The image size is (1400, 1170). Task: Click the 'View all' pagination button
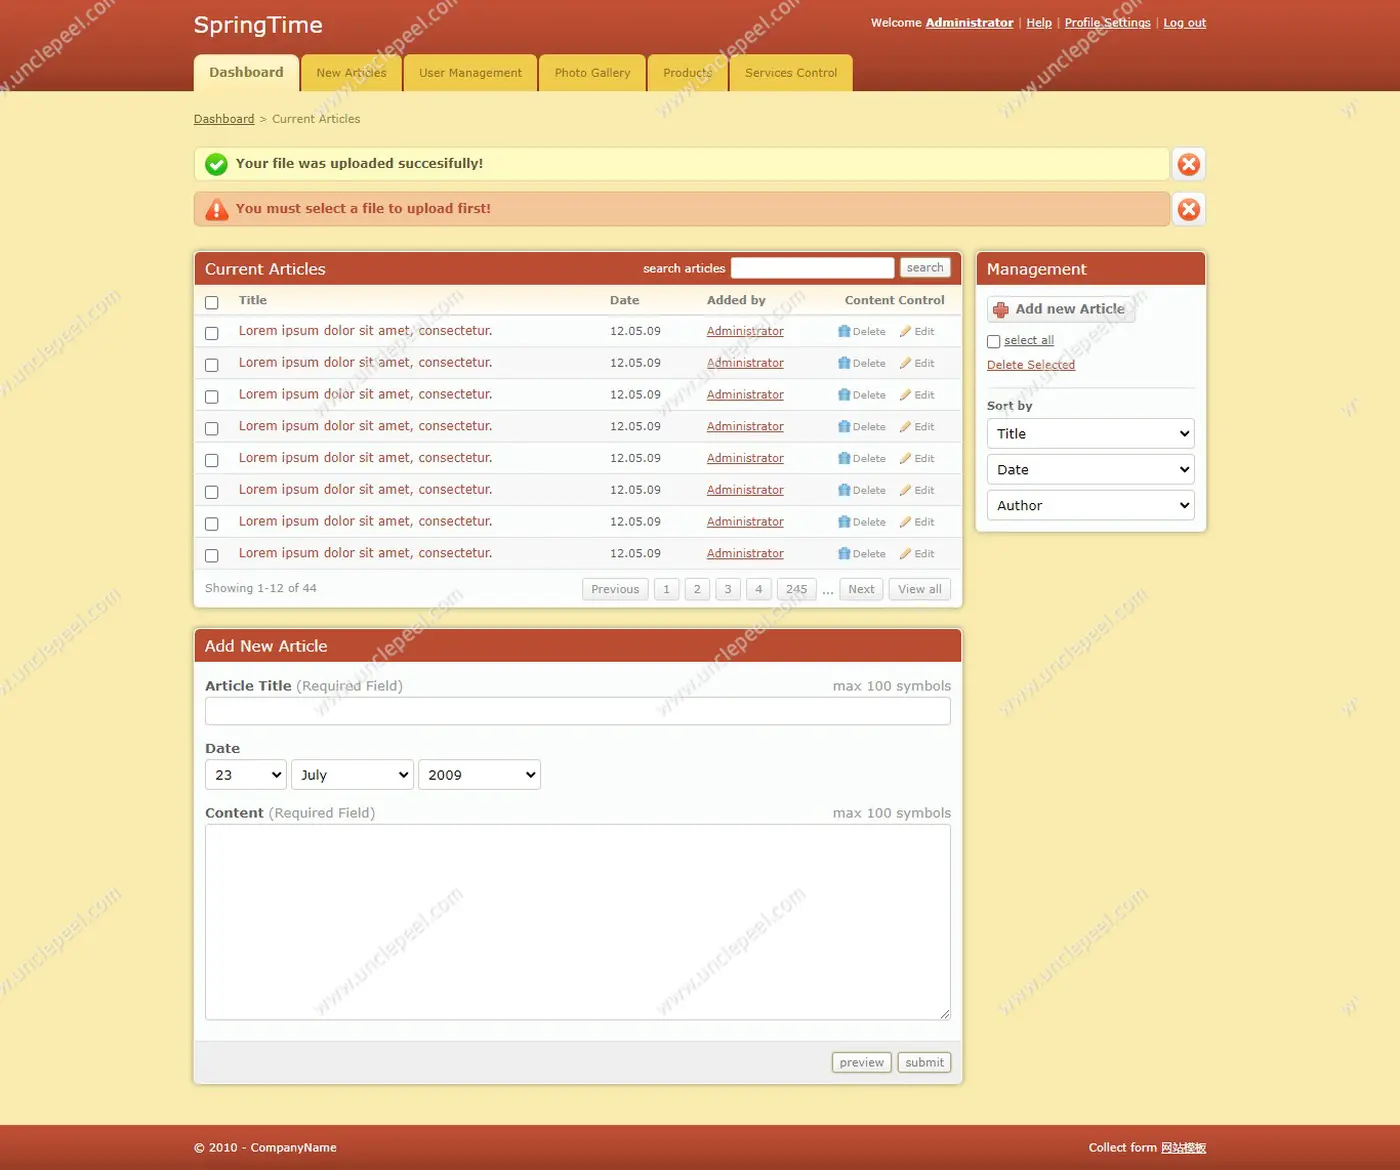point(920,589)
